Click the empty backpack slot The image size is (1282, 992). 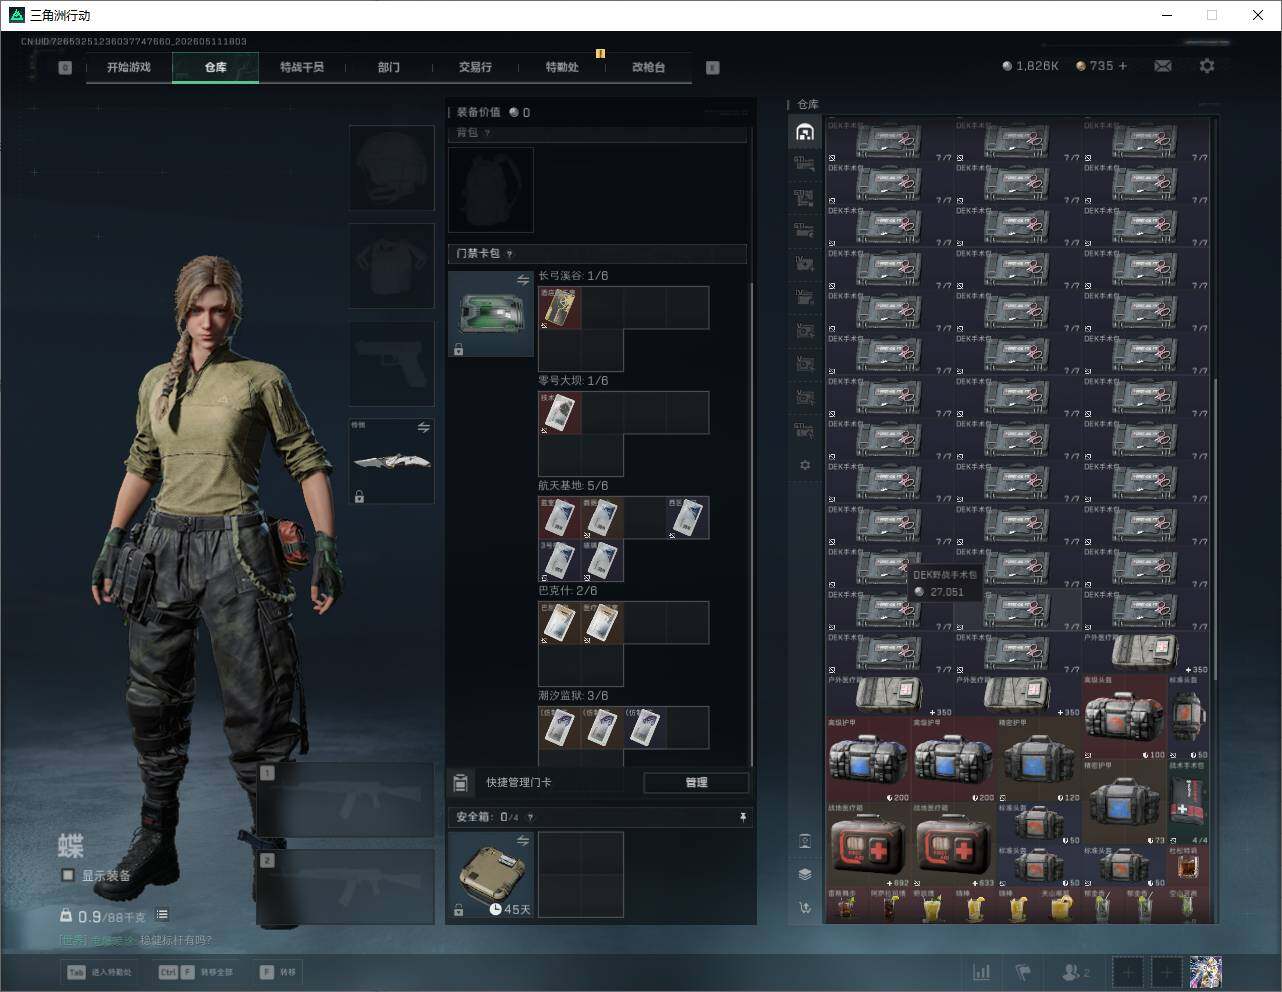coord(491,190)
